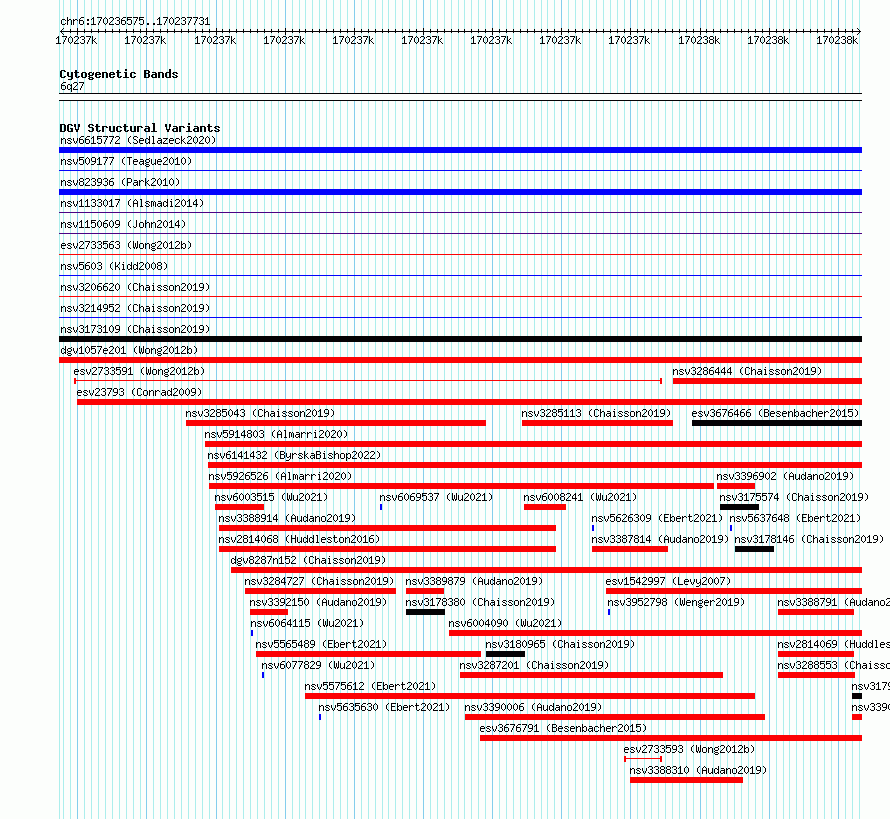Select nsv5603 (Kidd2008) variant

click(x=114, y=266)
